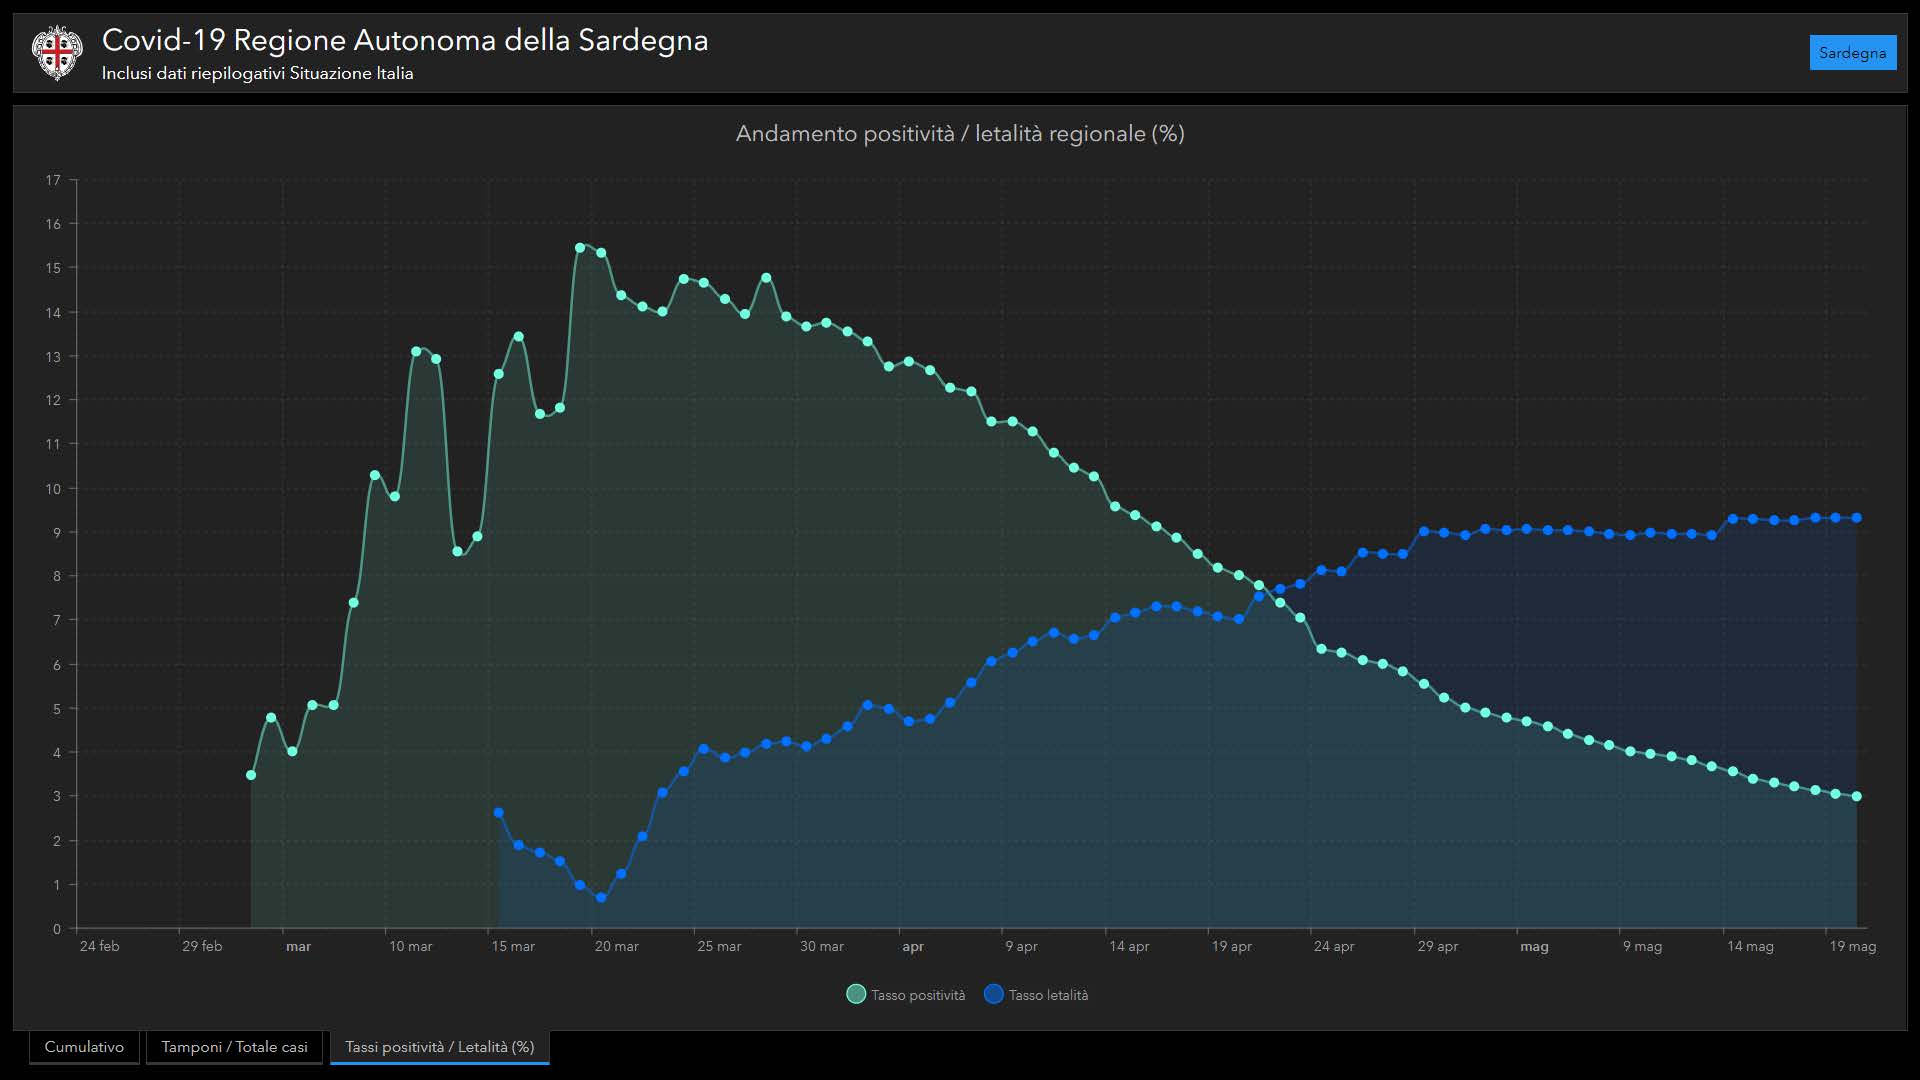This screenshot has height=1080, width=1920.
Task: Click the '24 feb' label on the time axis
Action: coord(99,946)
